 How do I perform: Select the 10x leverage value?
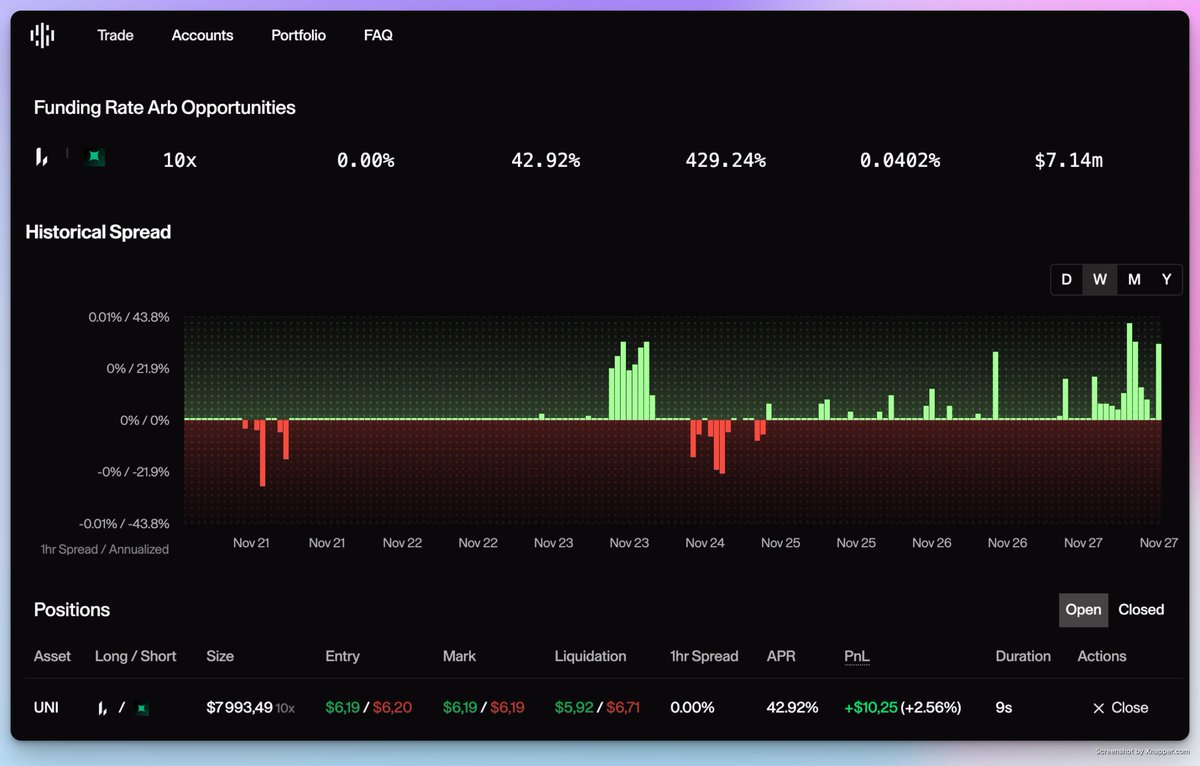coord(180,160)
